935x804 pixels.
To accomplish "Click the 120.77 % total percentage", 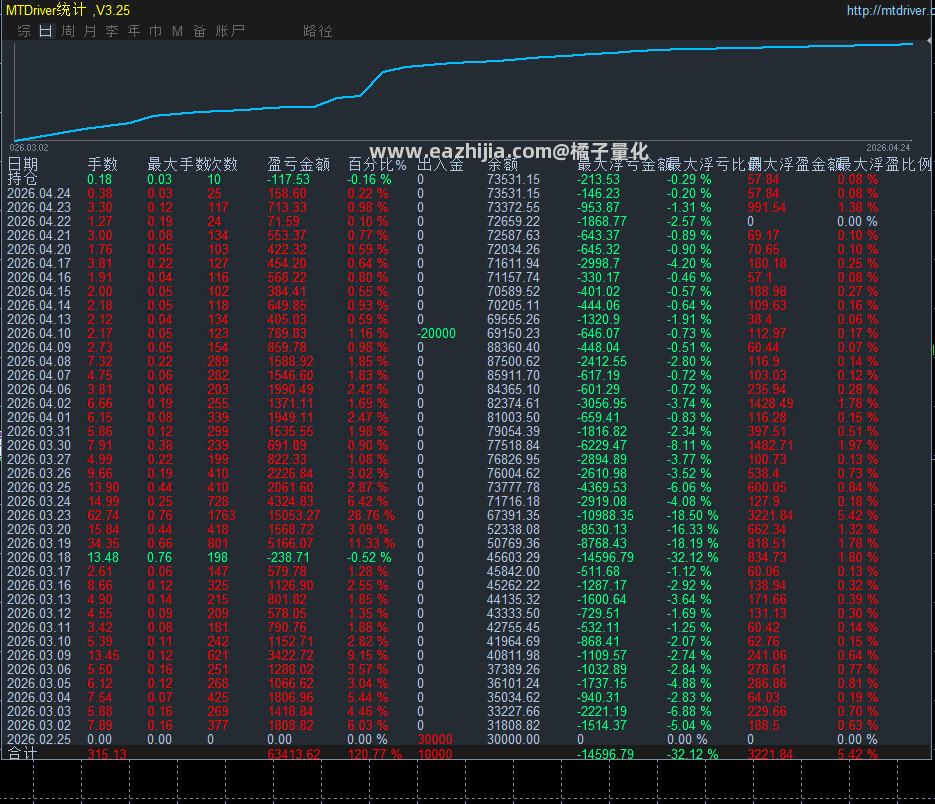I will click(x=374, y=754).
